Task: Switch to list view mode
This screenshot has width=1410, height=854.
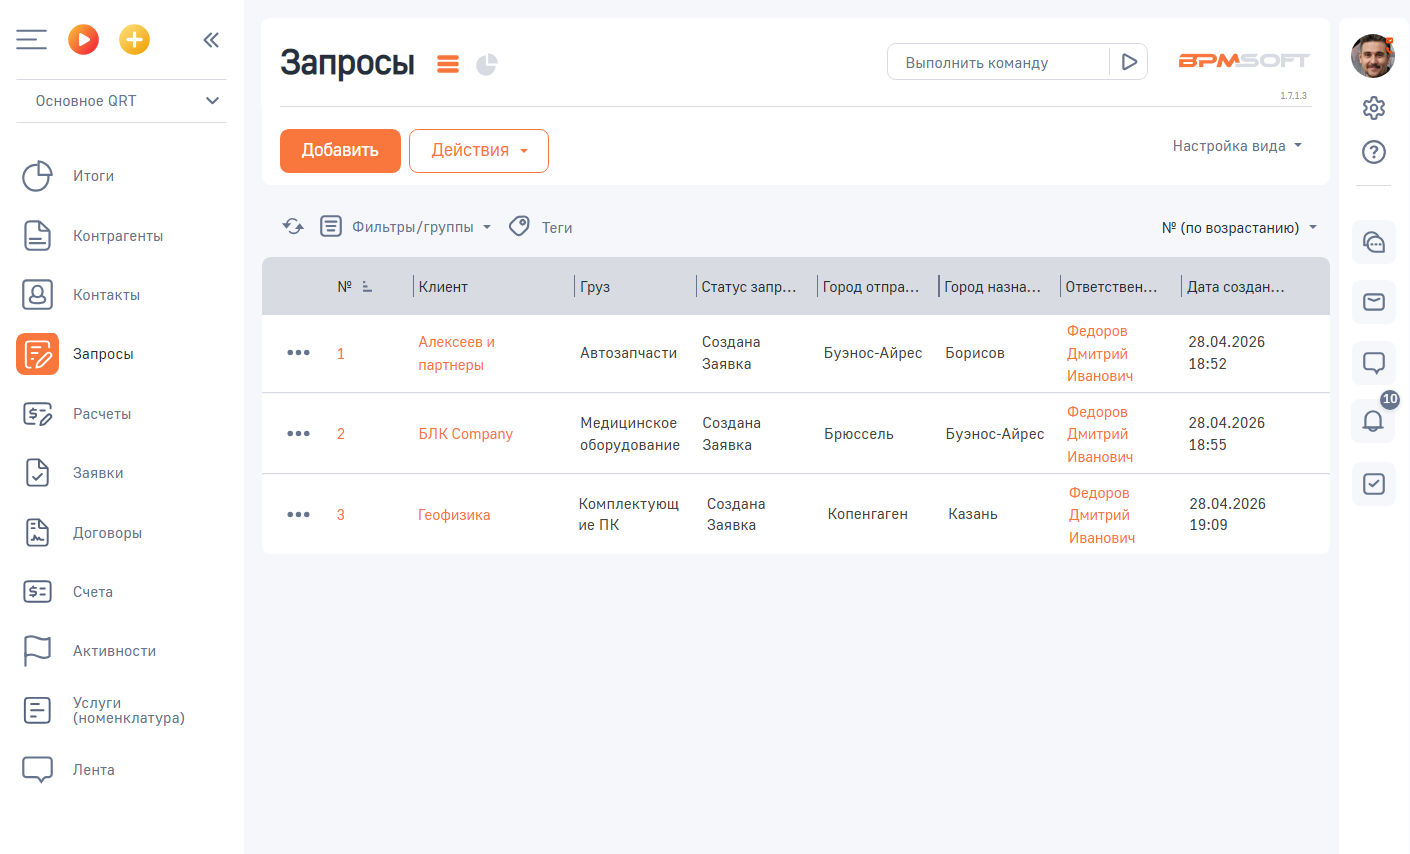Action: pos(448,65)
